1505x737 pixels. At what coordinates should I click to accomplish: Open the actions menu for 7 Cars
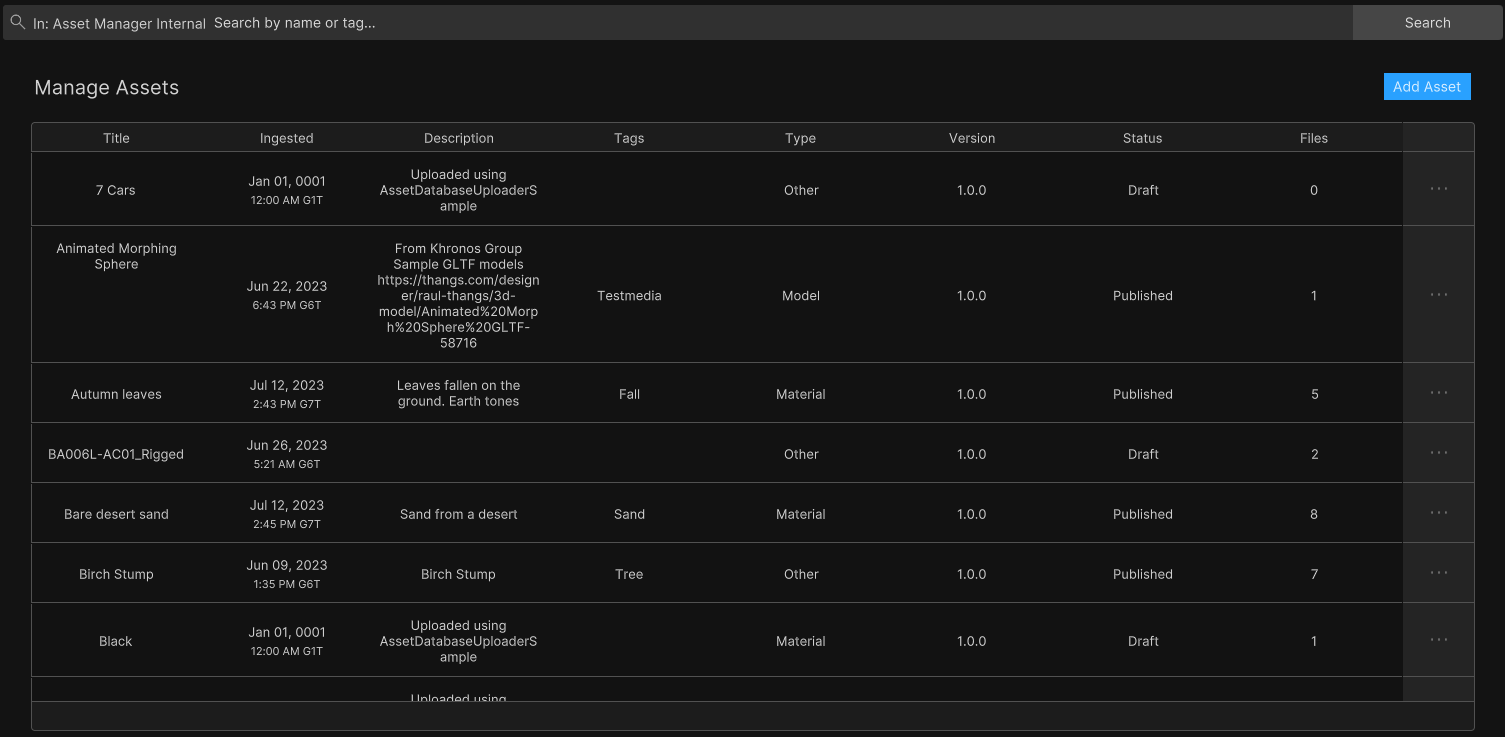click(1438, 188)
